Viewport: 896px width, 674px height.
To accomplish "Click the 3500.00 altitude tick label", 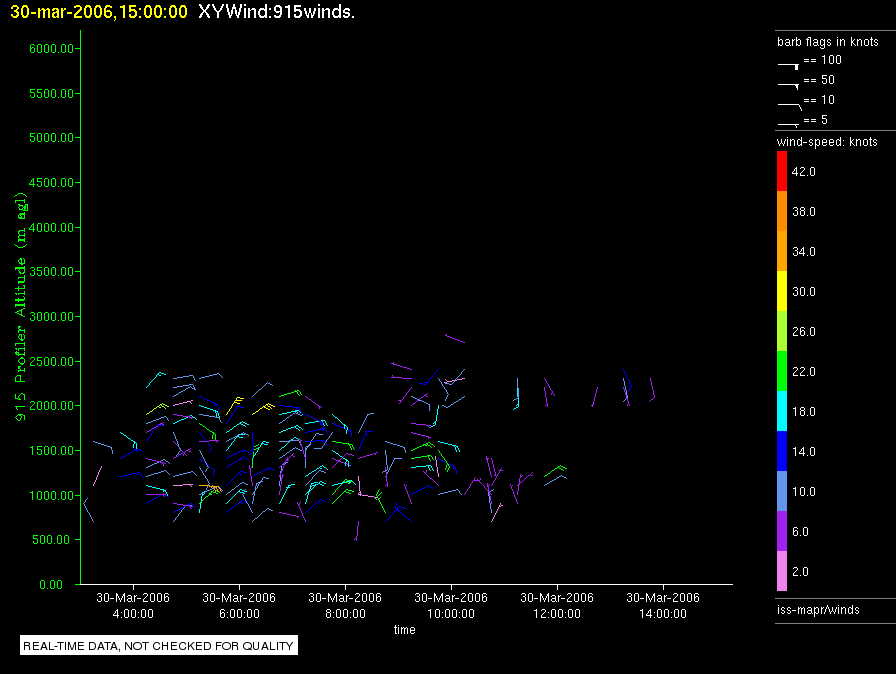I will [51, 271].
